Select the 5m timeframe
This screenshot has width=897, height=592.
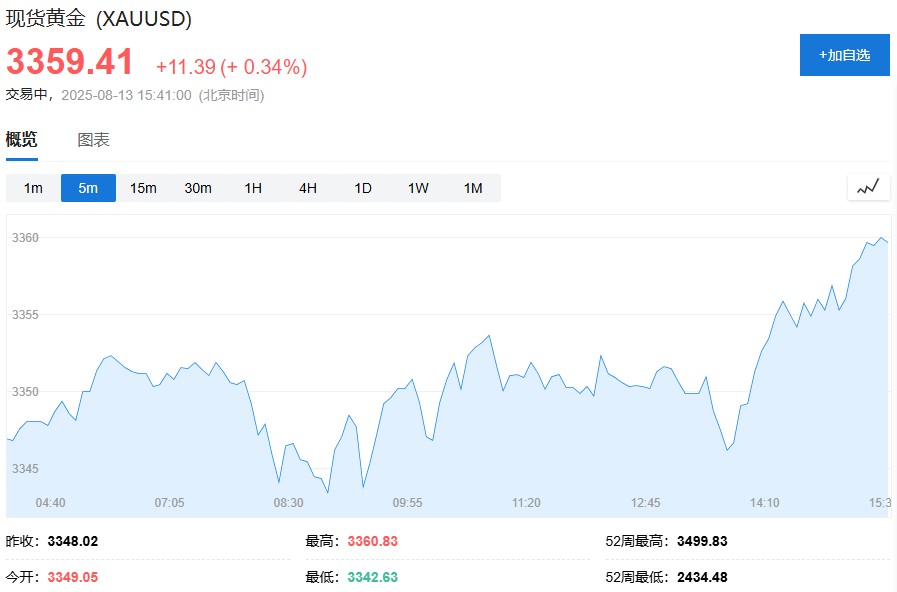click(x=88, y=188)
